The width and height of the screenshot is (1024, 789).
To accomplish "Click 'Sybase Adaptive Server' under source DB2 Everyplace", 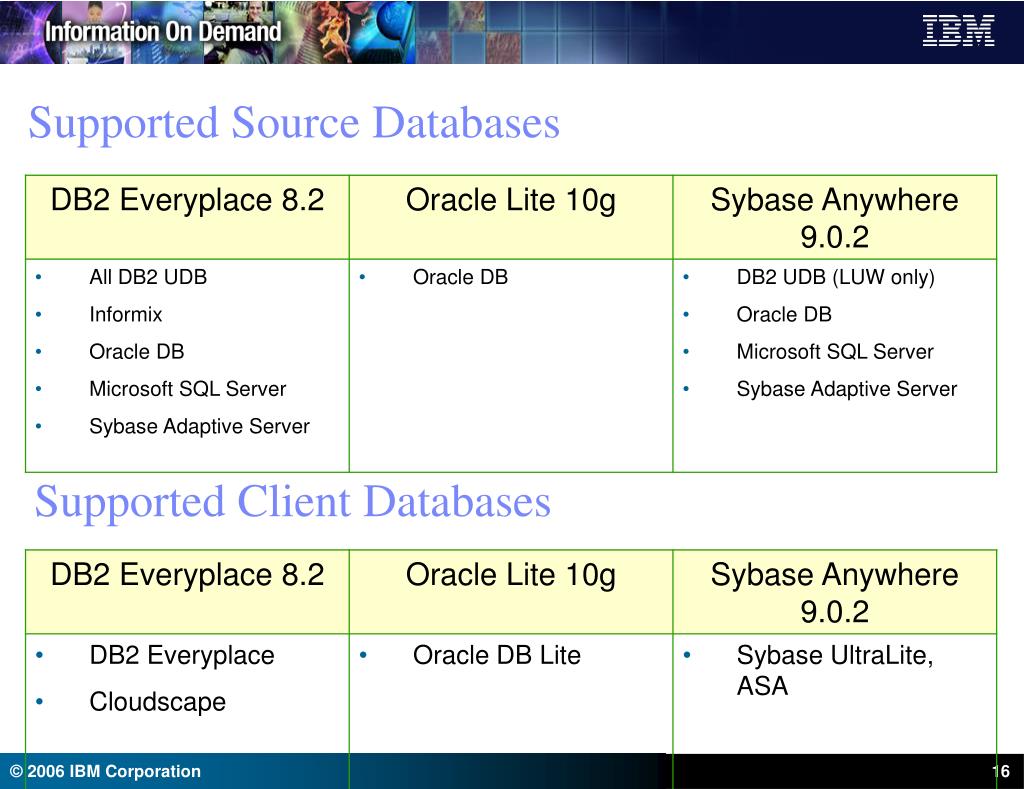I will tap(199, 427).
